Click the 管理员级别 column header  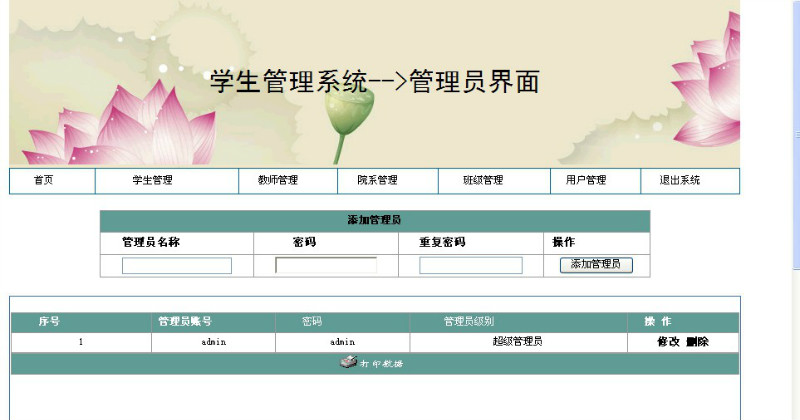coord(468,322)
